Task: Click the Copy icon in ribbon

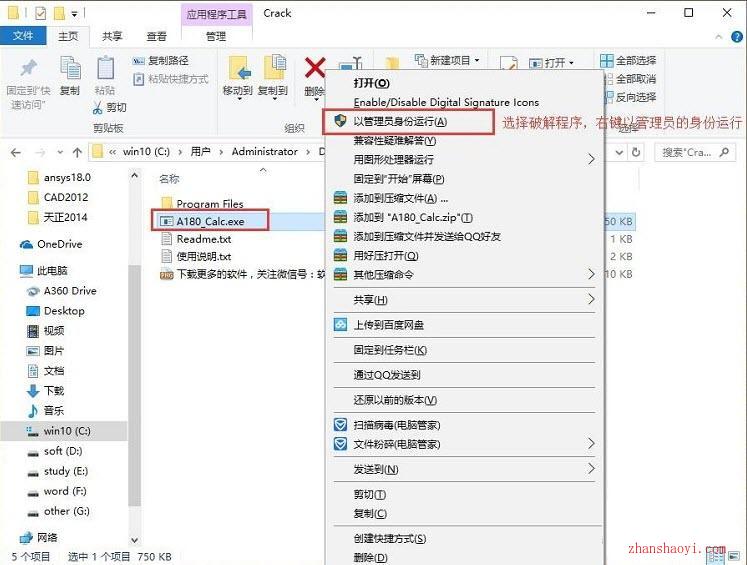Action: pyautogui.click(x=70, y=68)
